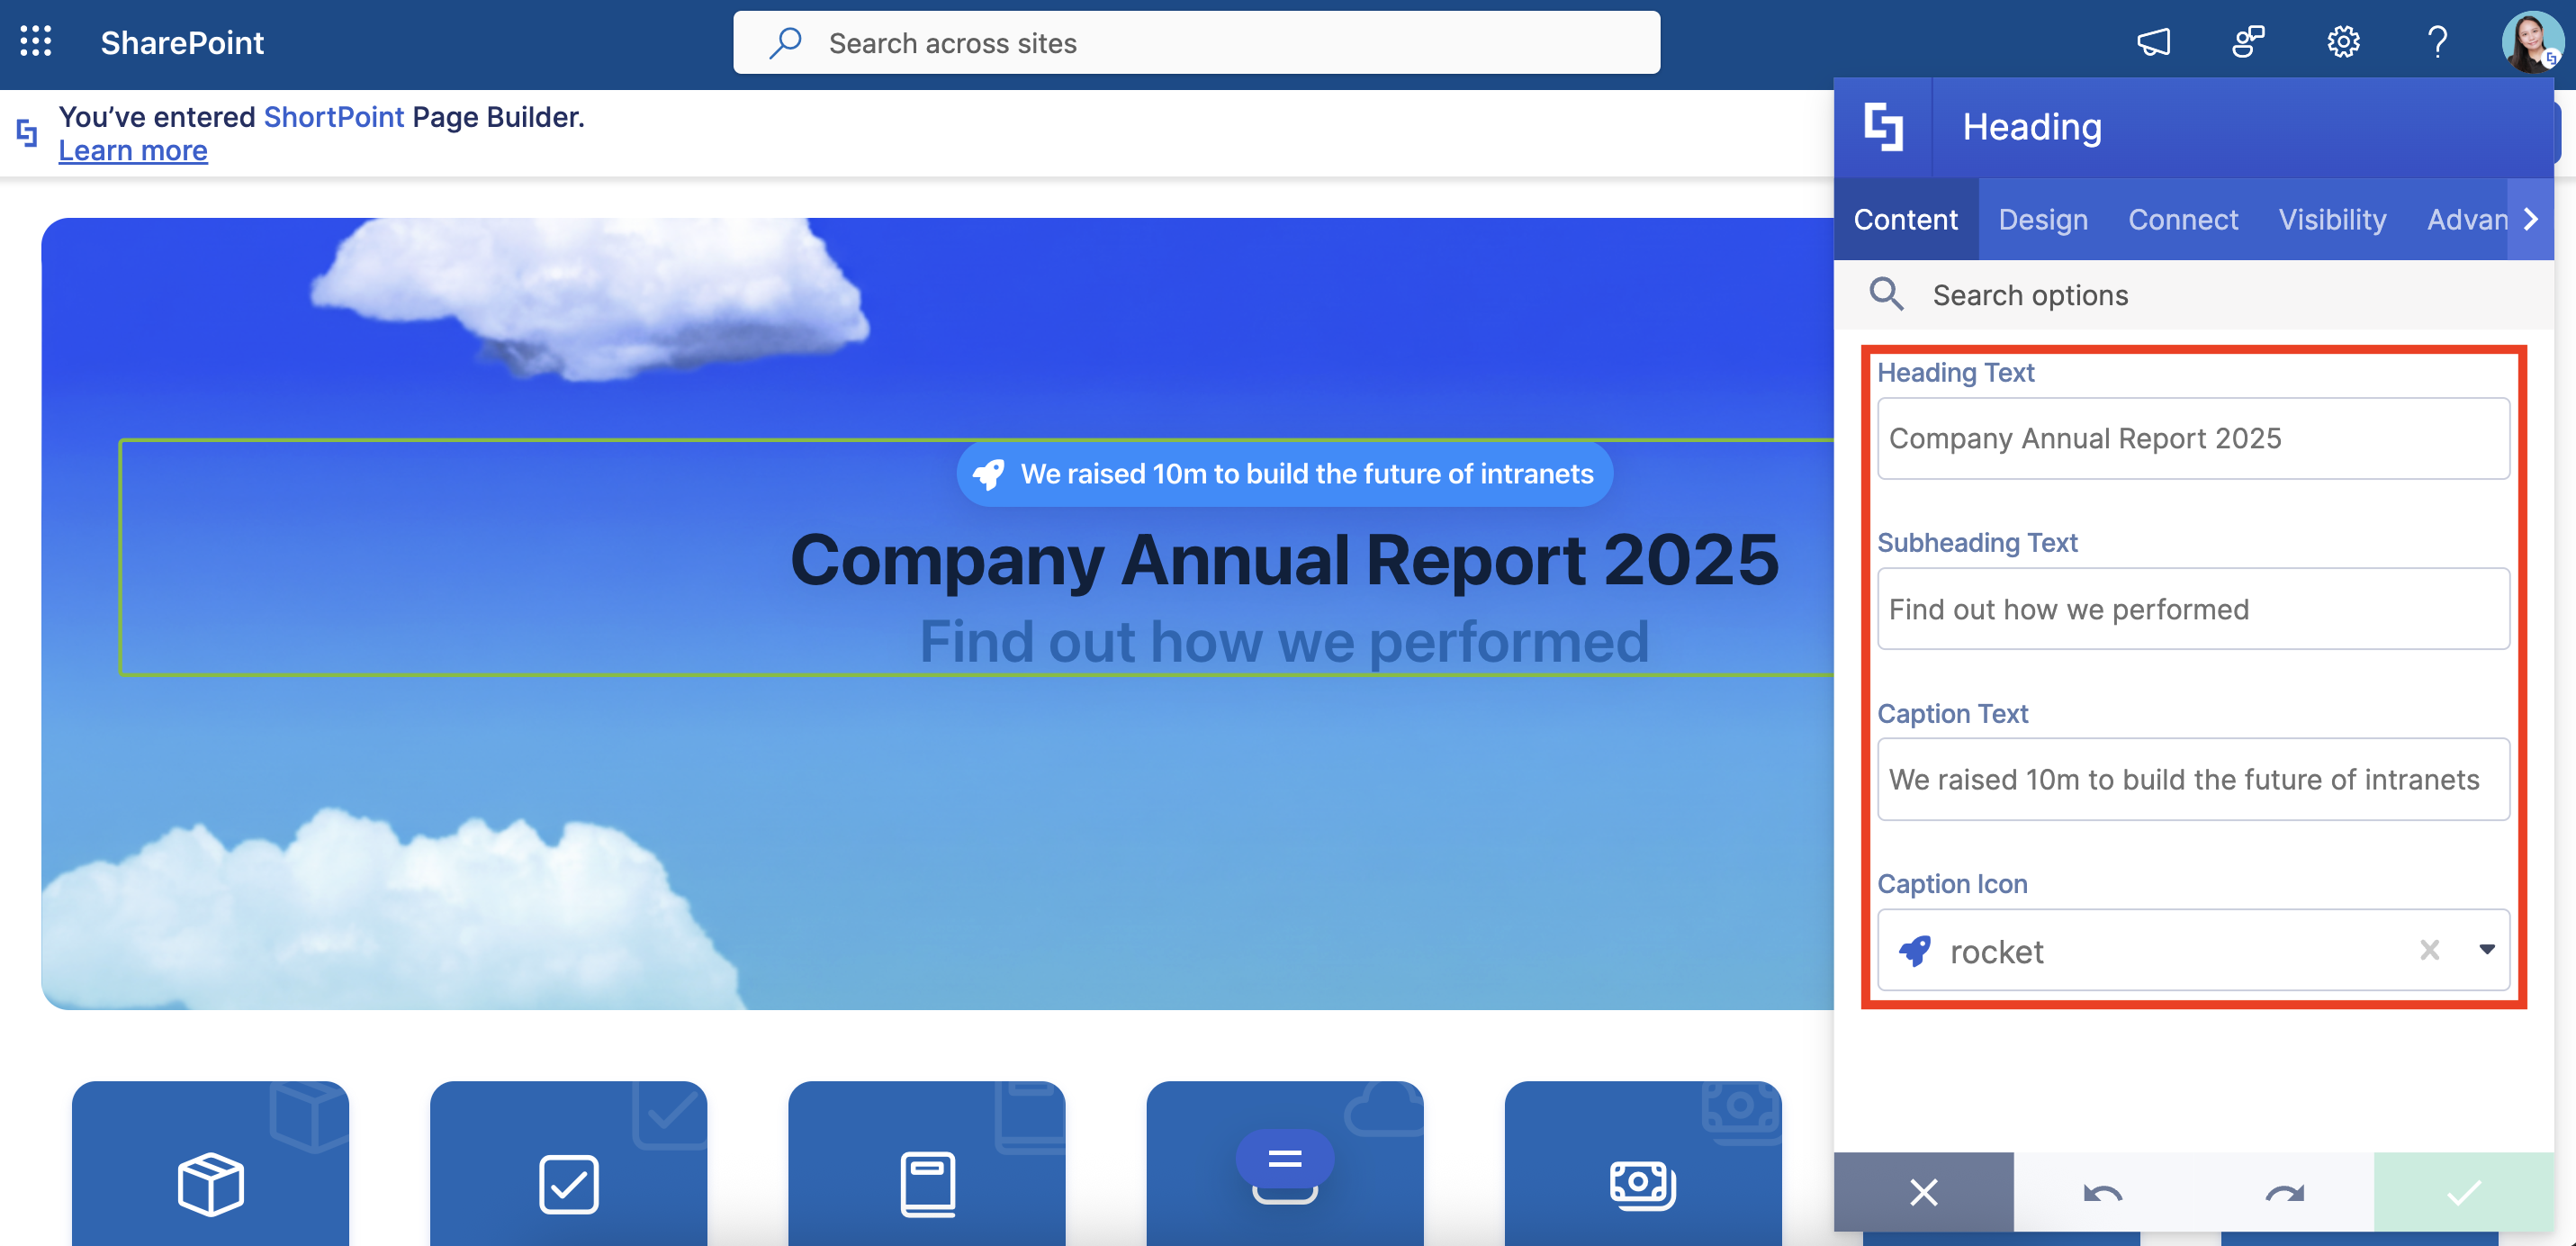The height and width of the screenshot is (1246, 2576).
Task: Click the megaphone announcements icon
Action: pyautogui.click(x=2153, y=42)
